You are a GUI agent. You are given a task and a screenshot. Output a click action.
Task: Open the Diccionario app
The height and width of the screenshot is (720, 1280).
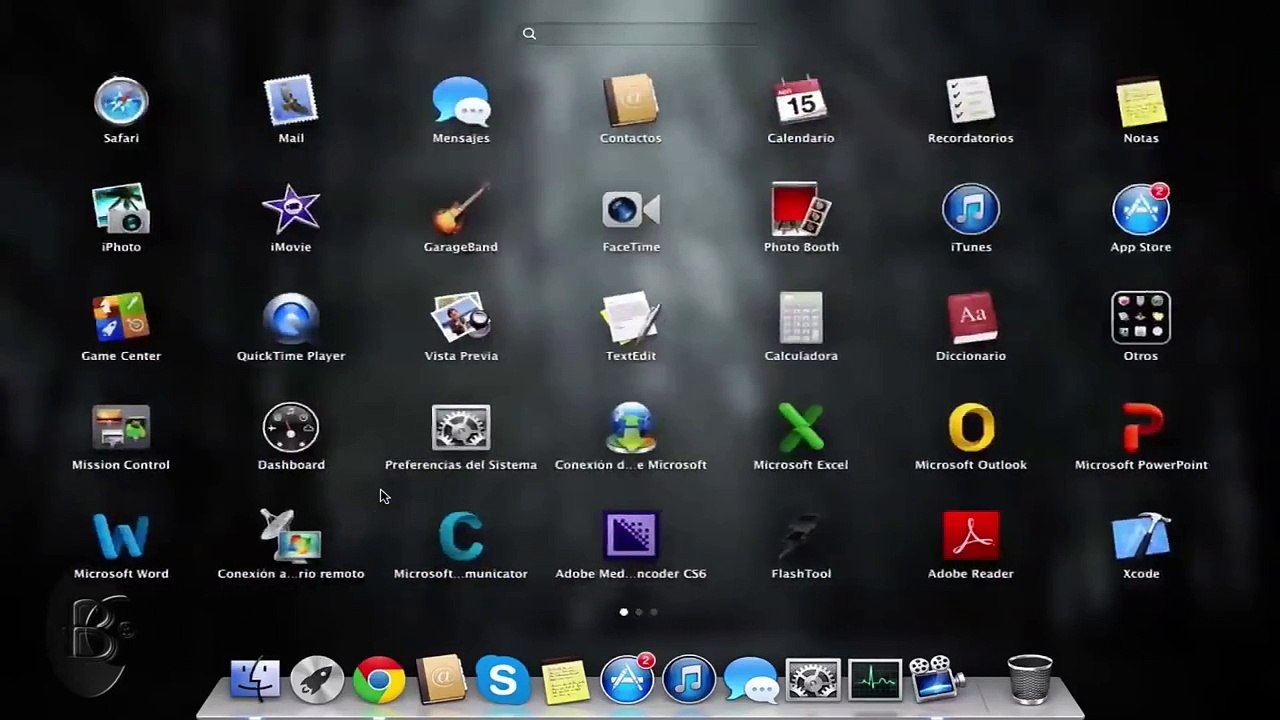(971, 320)
